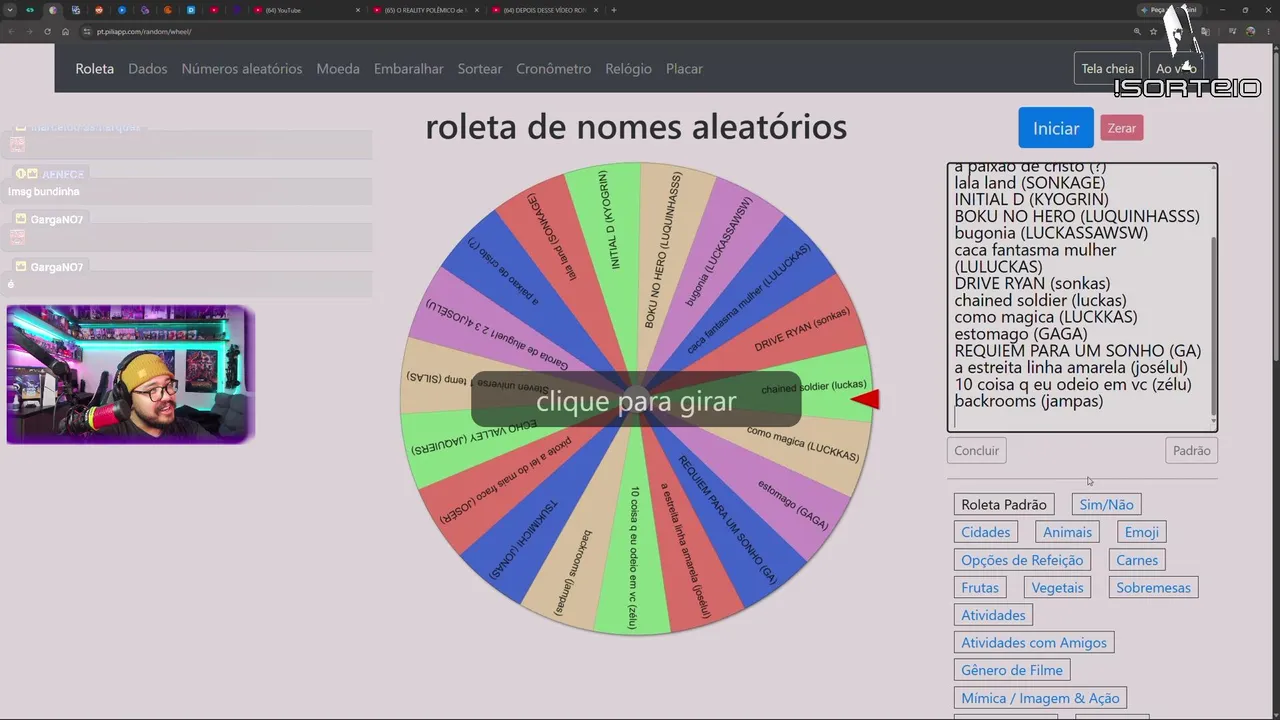Click the Tela cheia button
Screen dimensions: 1280x720
(1107, 69)
